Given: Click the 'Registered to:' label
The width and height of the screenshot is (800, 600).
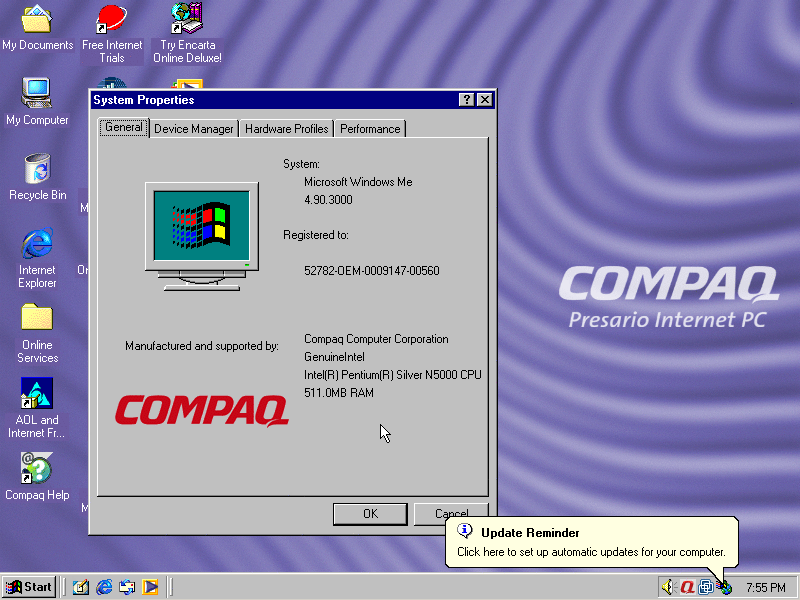Looking at the screenshot, I should (316, 235).
